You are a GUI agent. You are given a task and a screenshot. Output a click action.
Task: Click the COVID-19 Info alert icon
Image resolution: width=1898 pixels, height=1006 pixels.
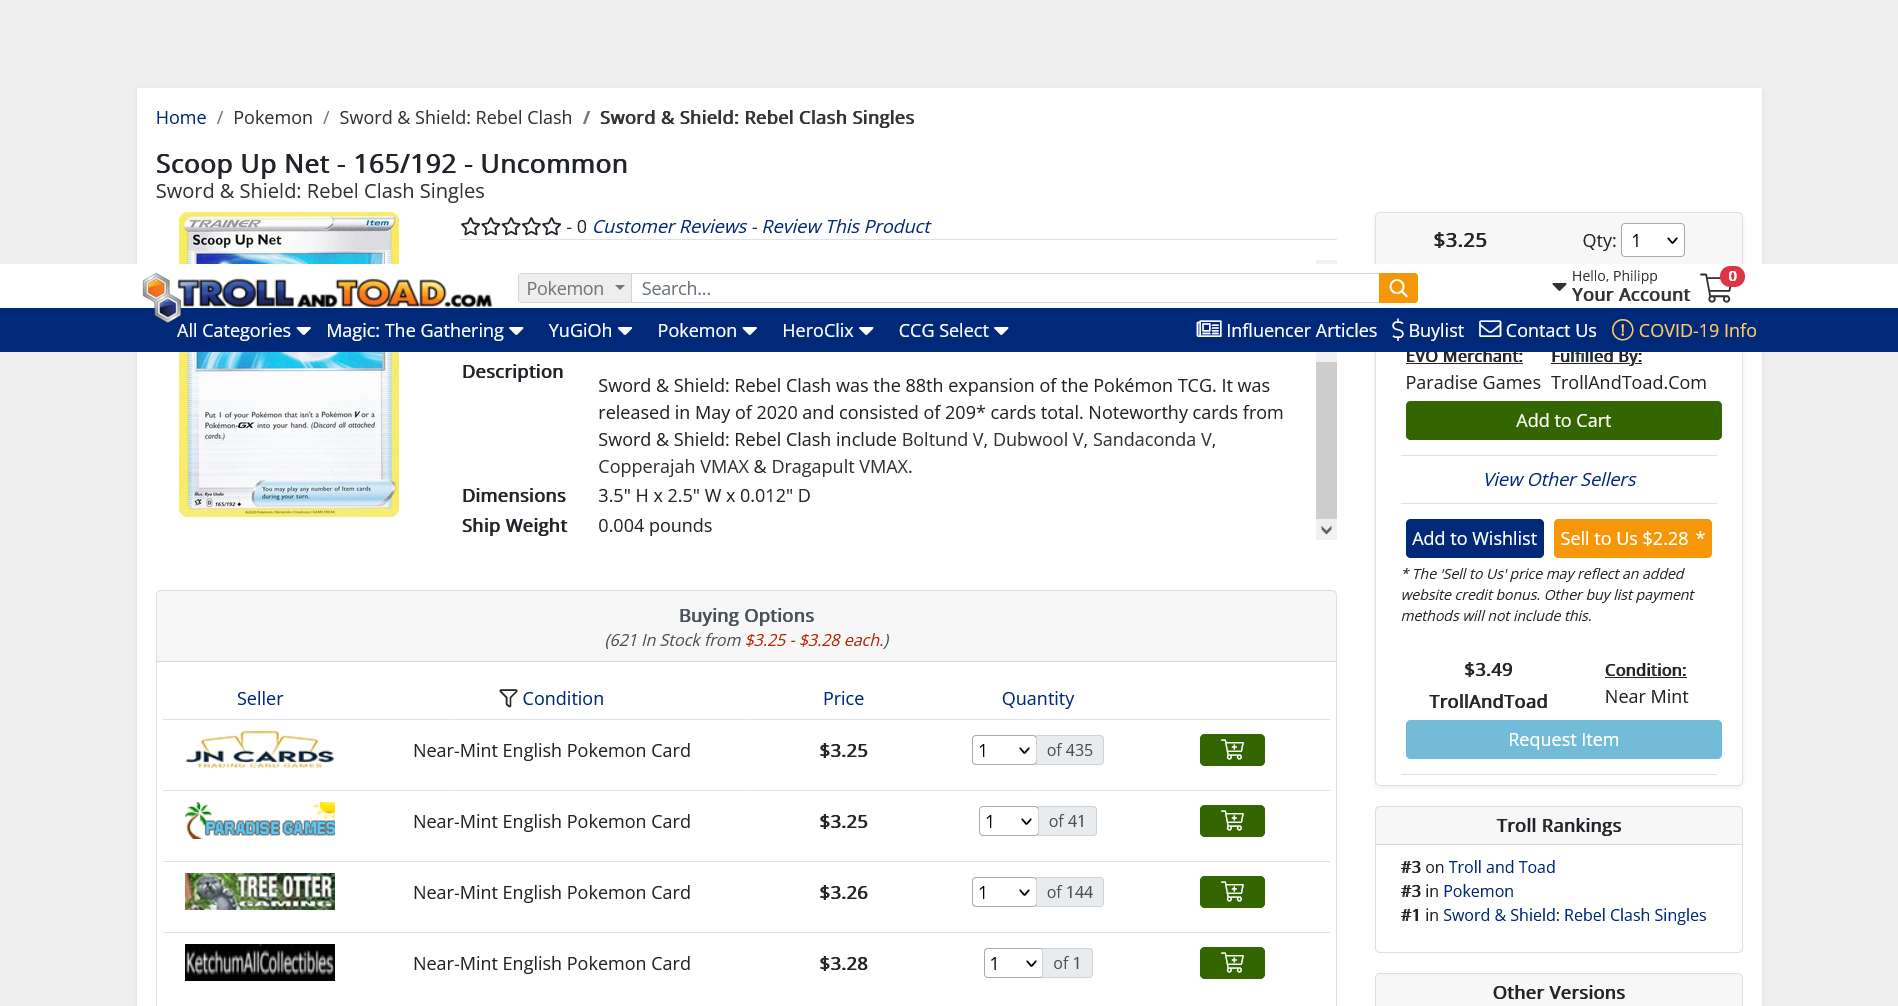tap(1622, 330)
